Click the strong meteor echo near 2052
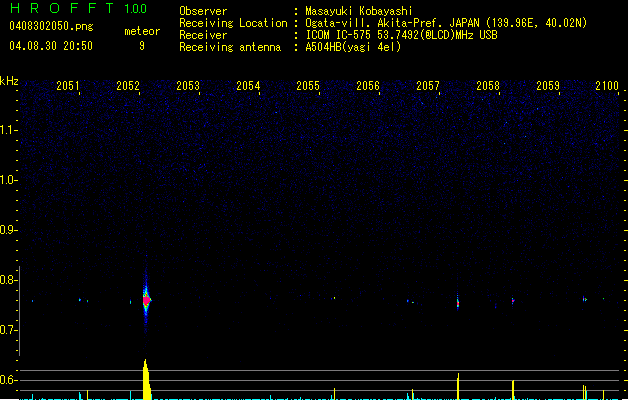The width and height of the screenshot is (629, 400). tap(146, 299)
